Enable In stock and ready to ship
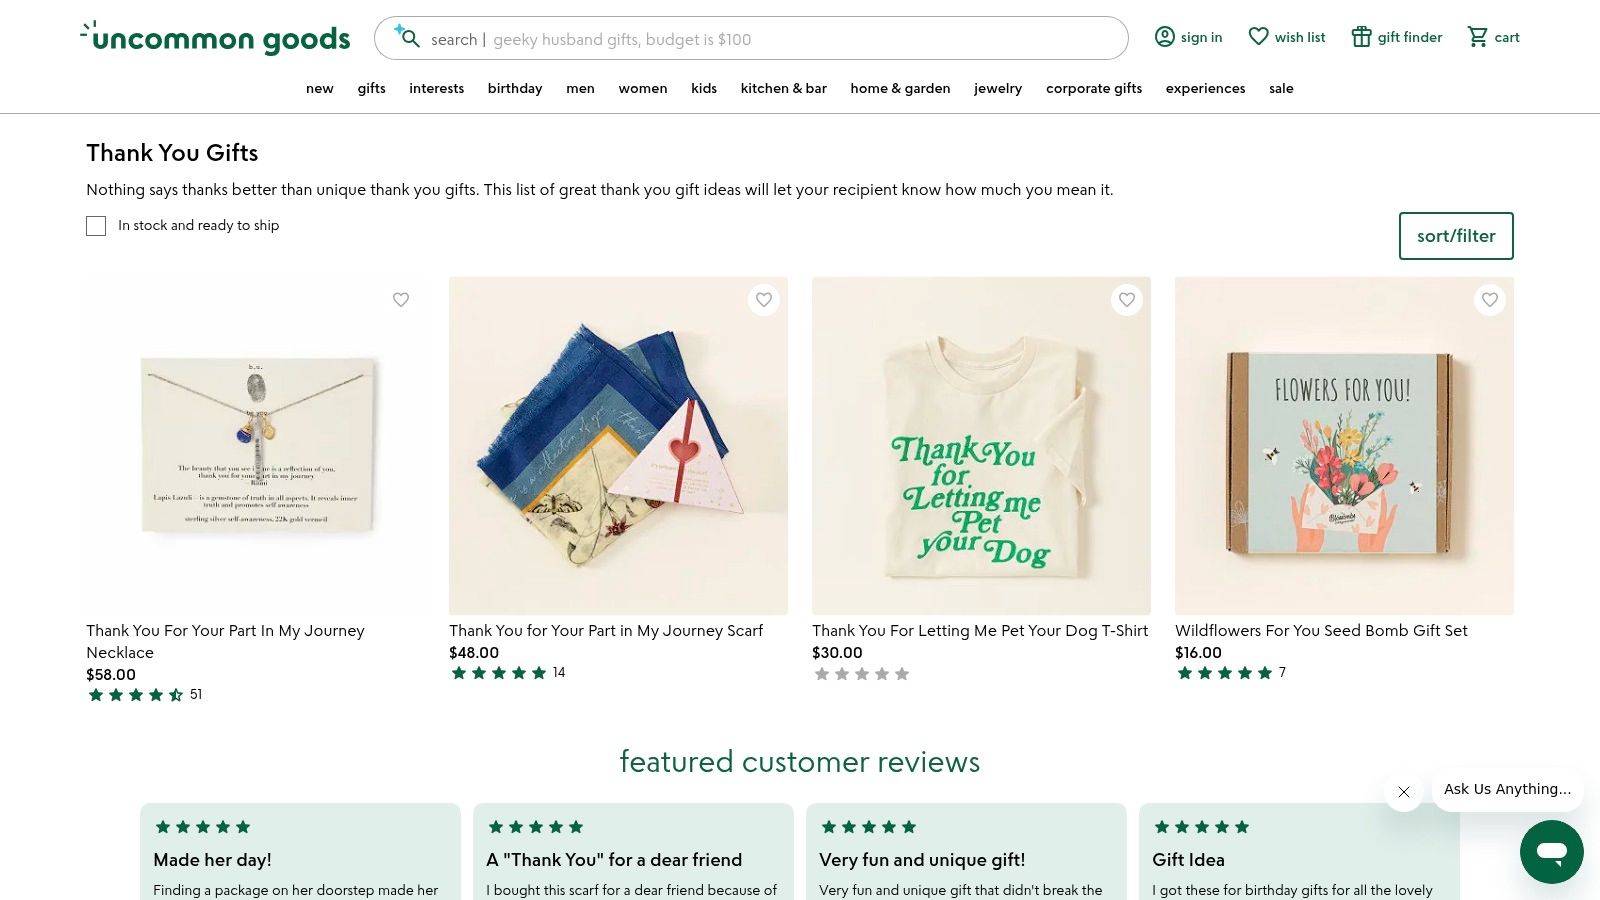This screenshot has height=900, width=1600. (96, 226)
